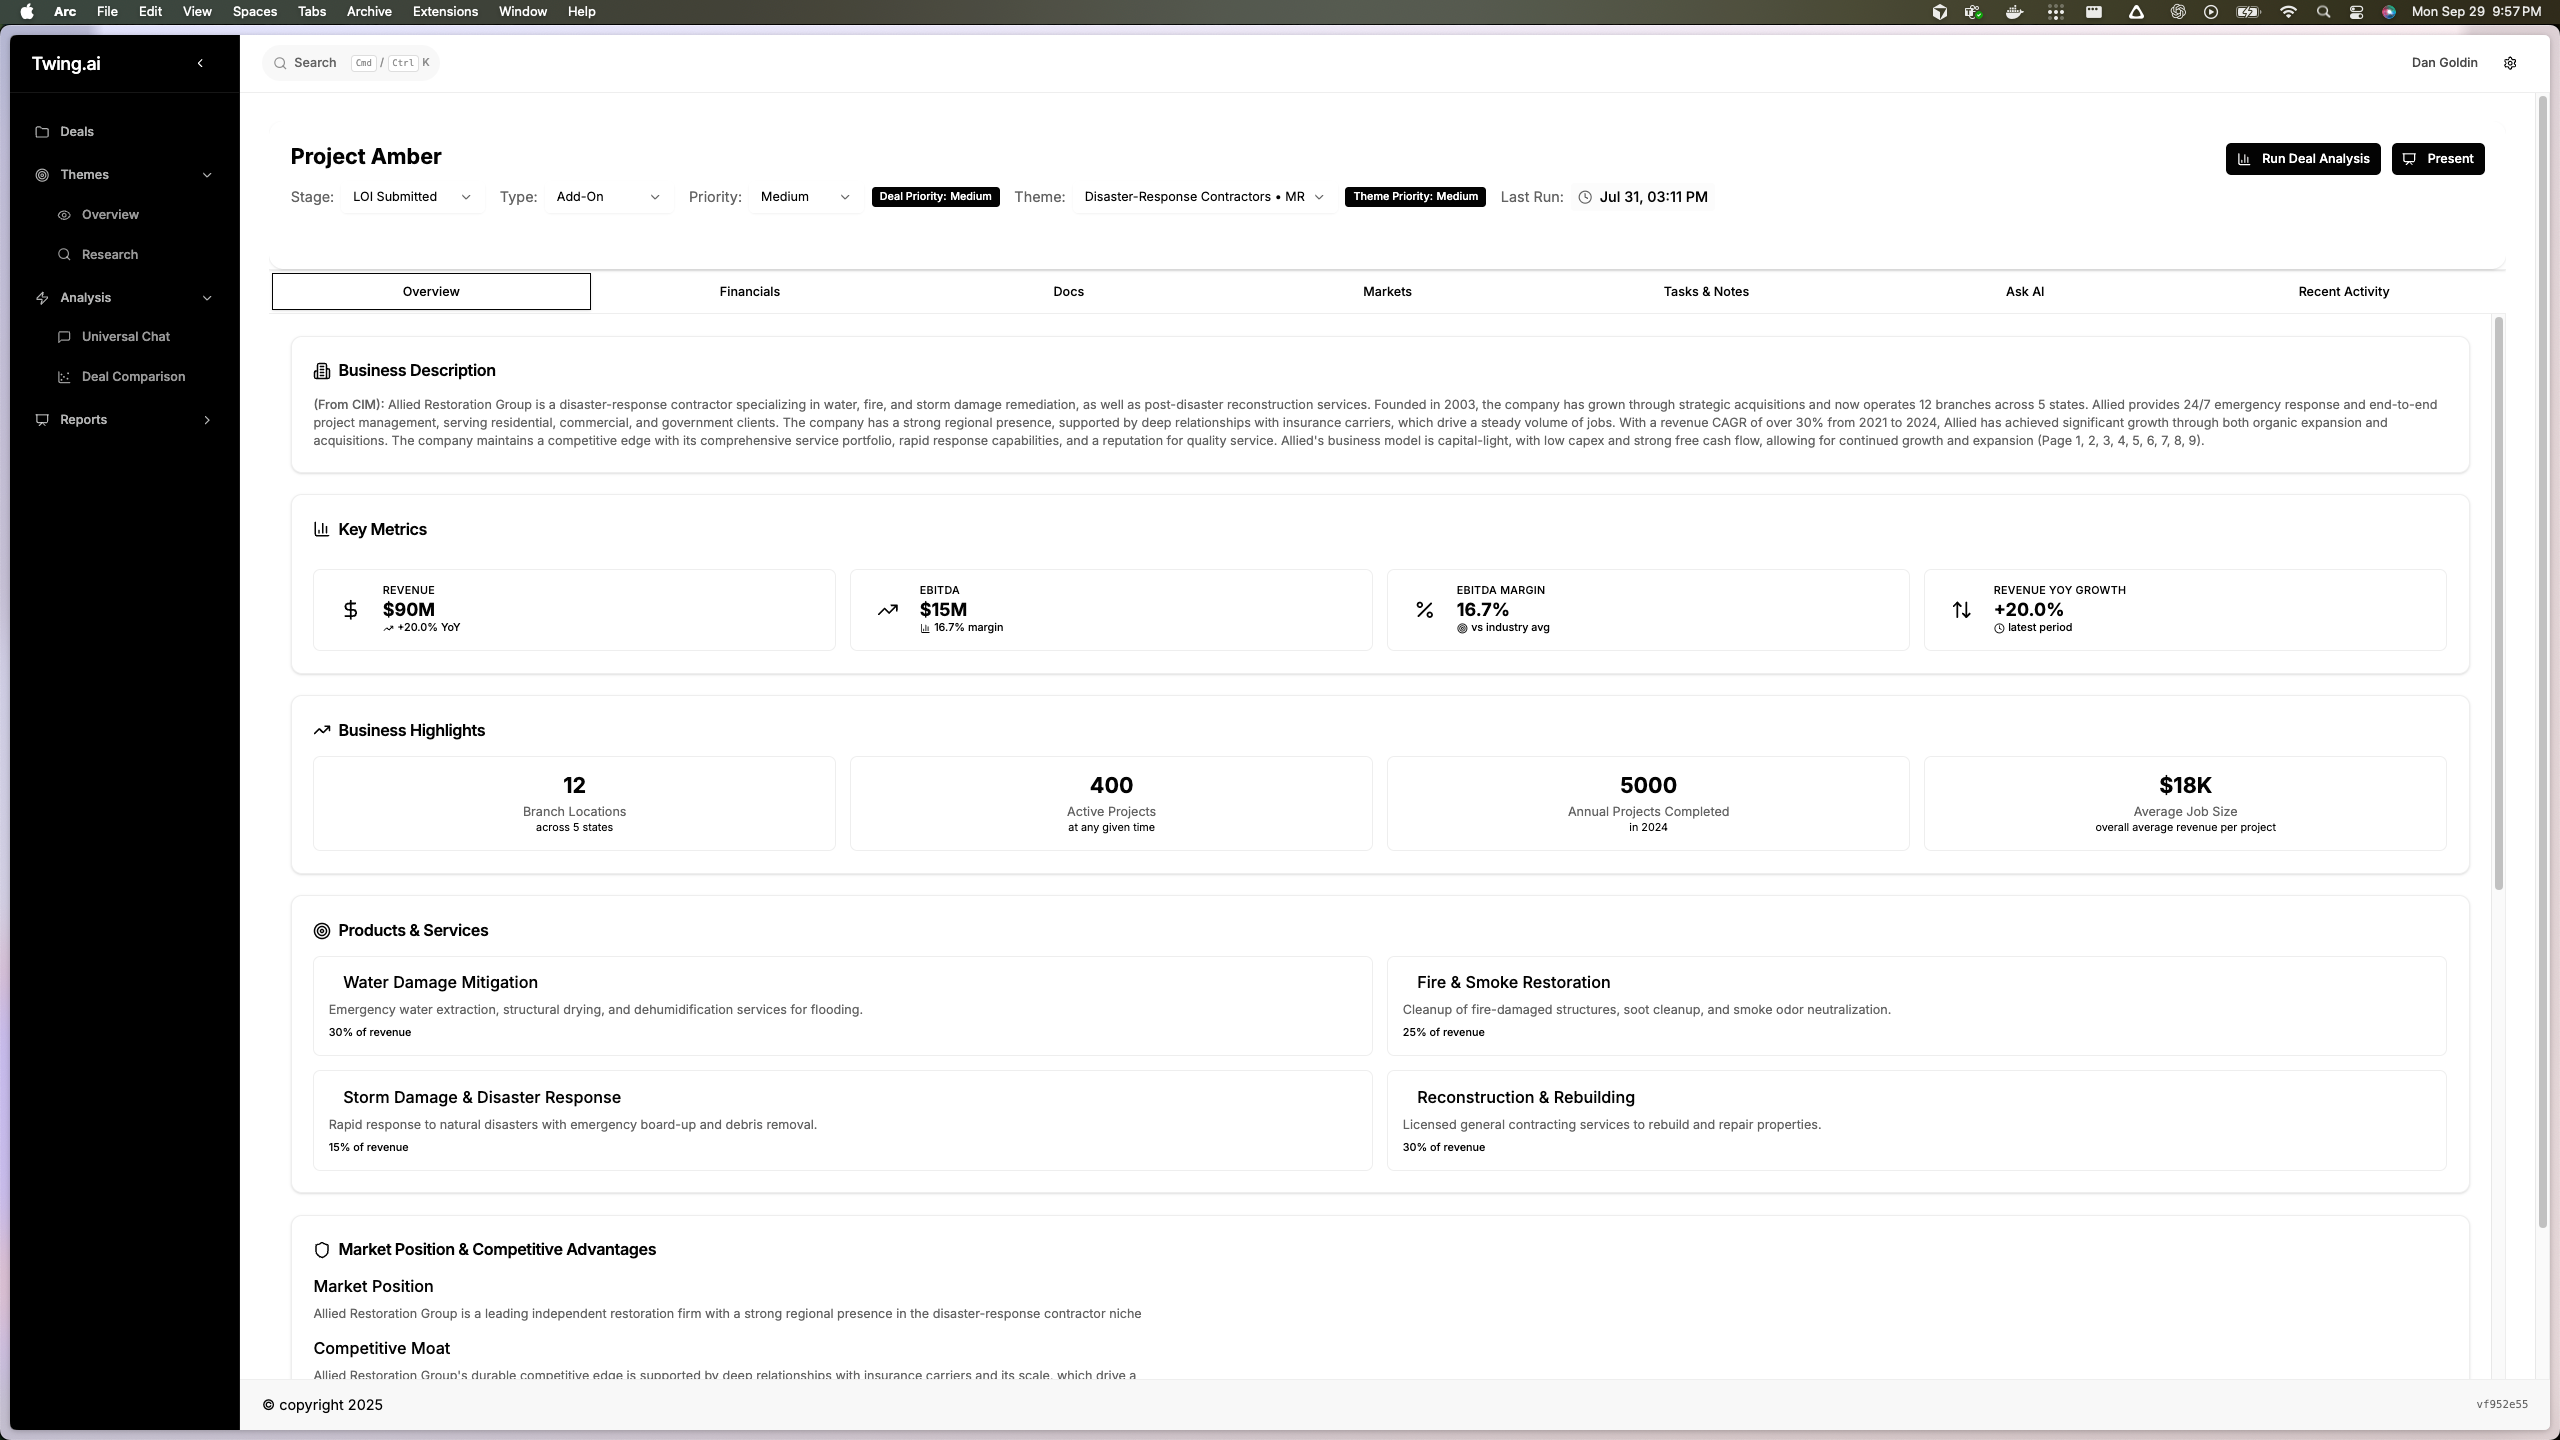Select Analysis with the lightning bolt icon
Image resolution: width=2560 pixels, height=1440 pixels.
click(84, 297)
